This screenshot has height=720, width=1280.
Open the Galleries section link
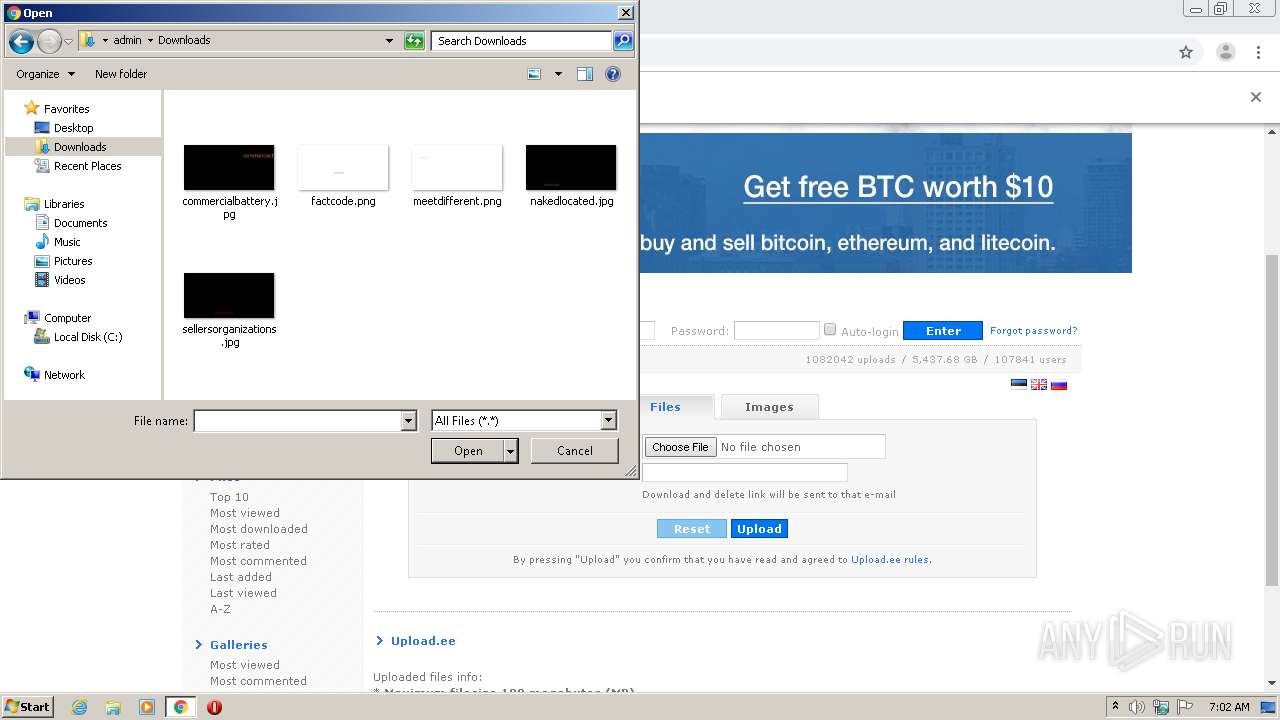pyautogui.click(x=238, y=645)
